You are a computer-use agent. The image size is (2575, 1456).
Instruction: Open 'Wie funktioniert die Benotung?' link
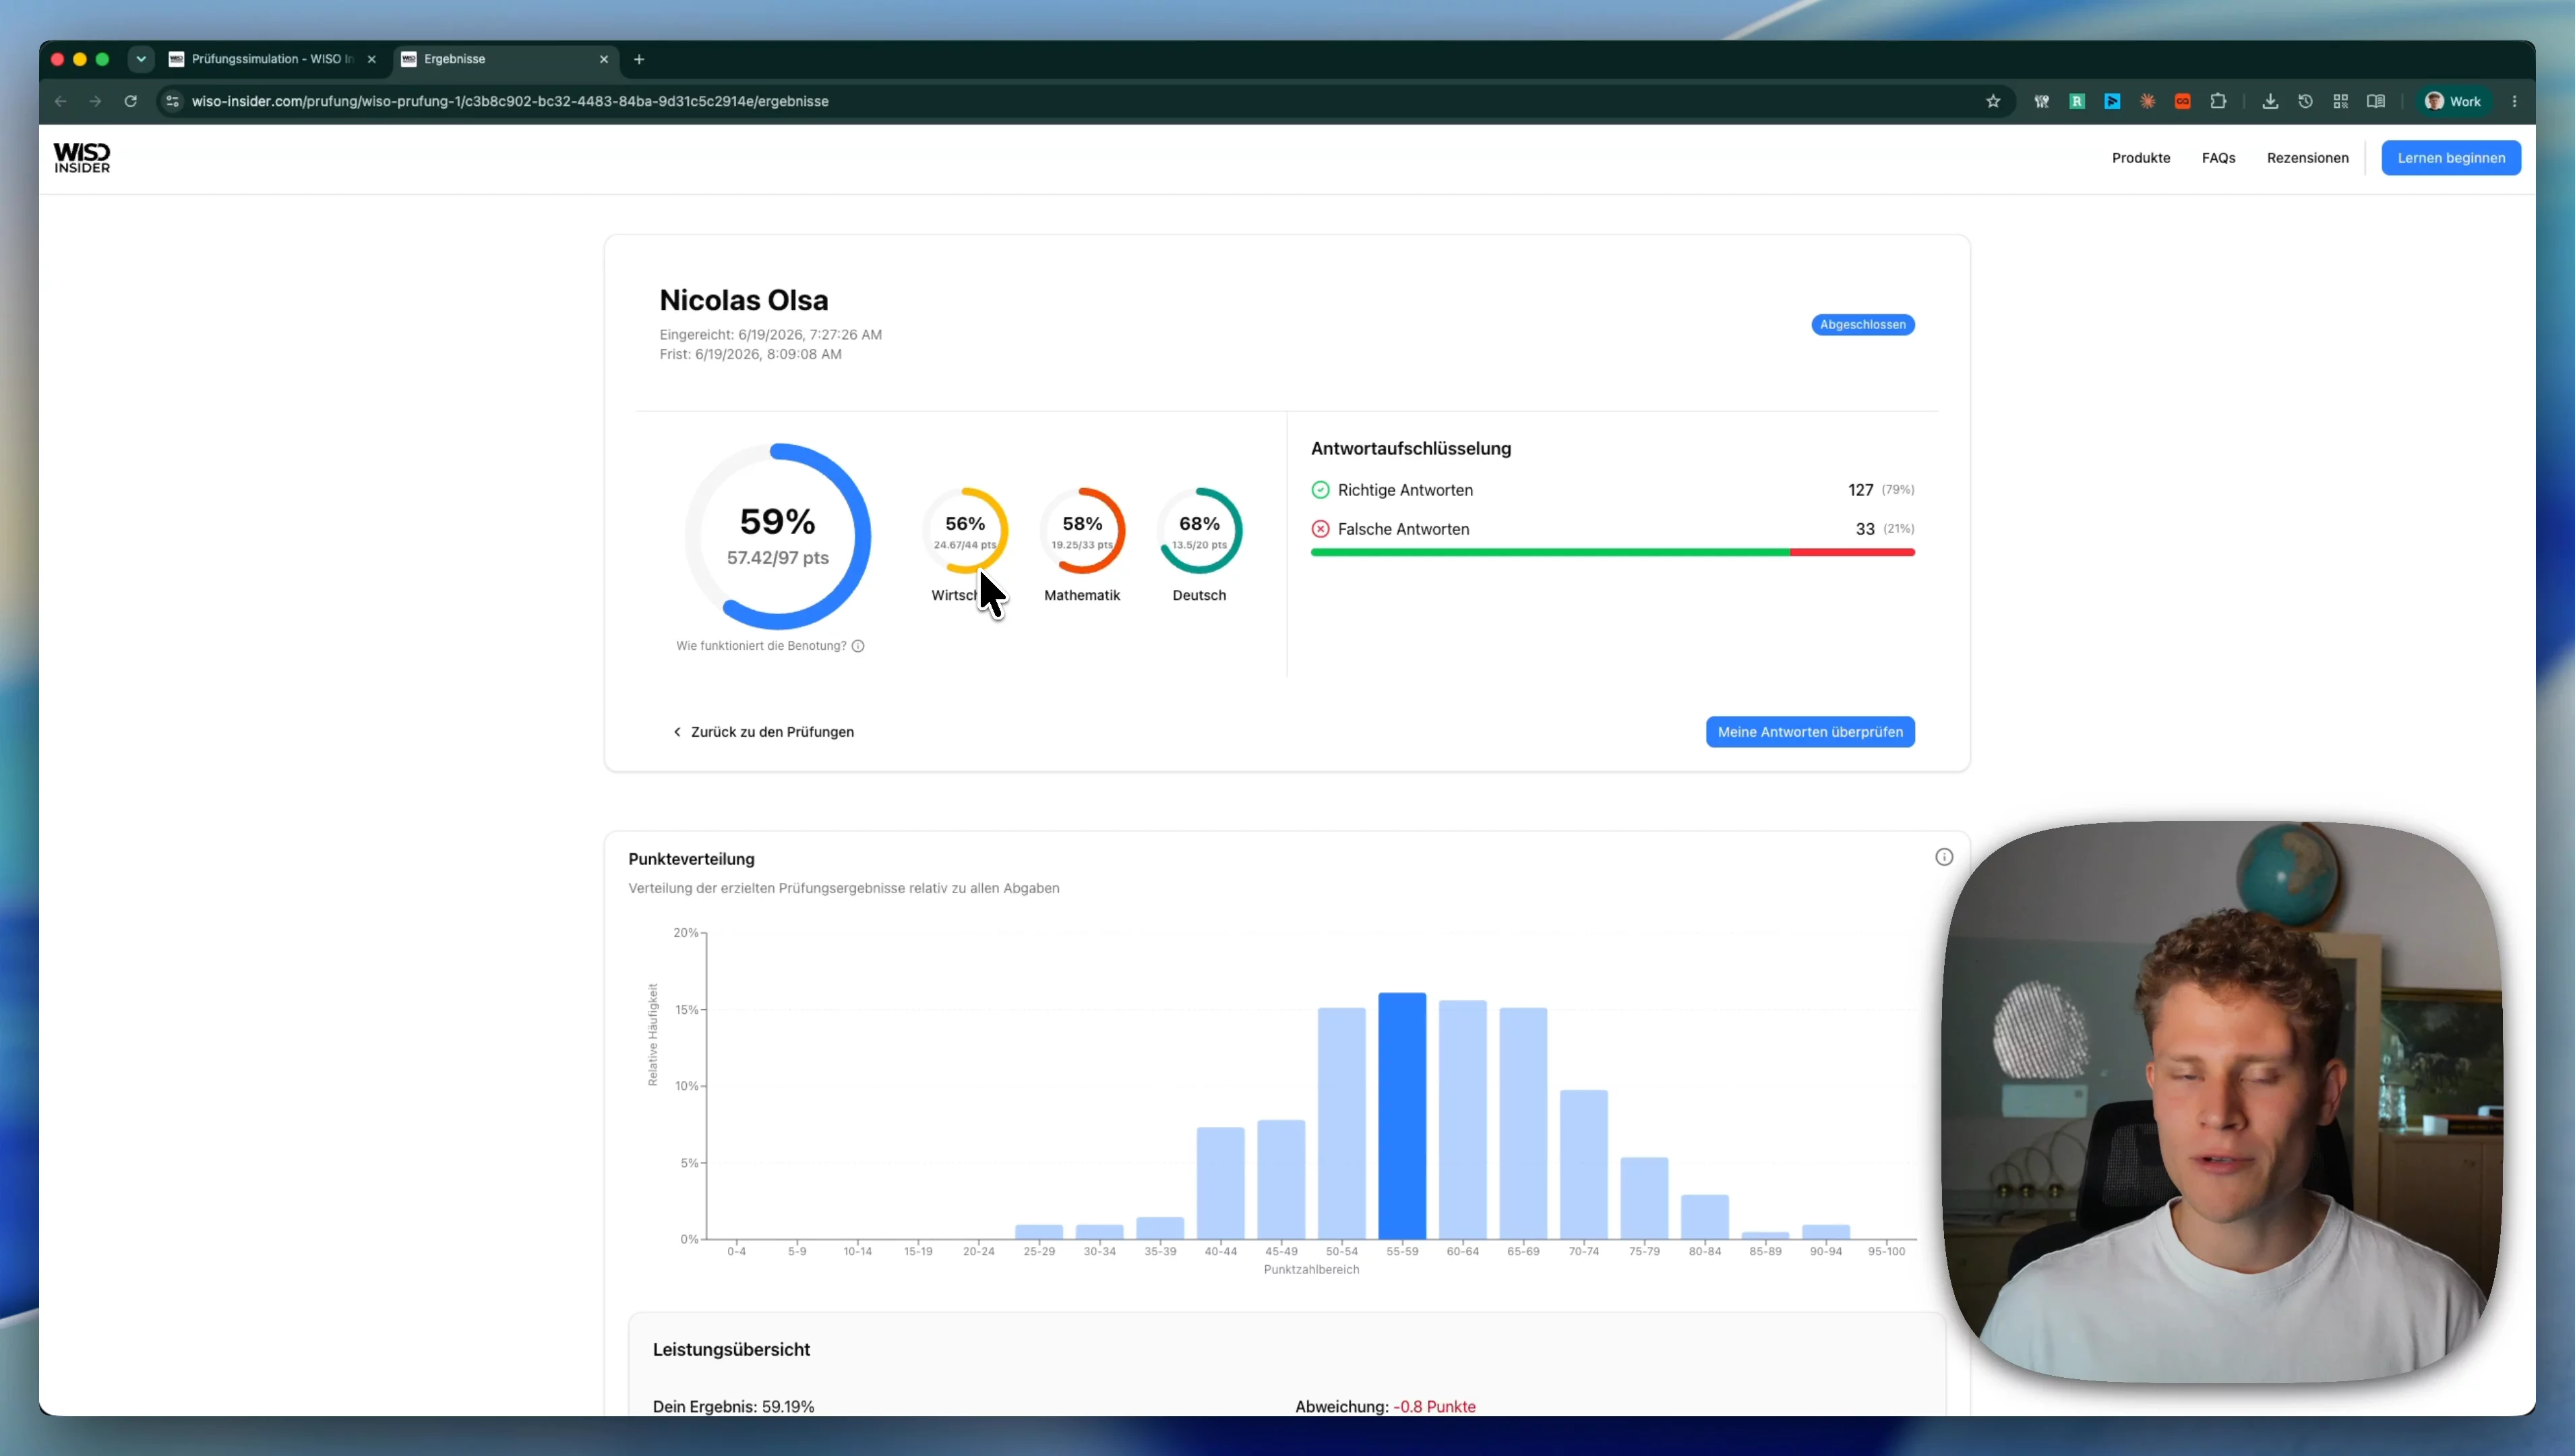(761, 646)
